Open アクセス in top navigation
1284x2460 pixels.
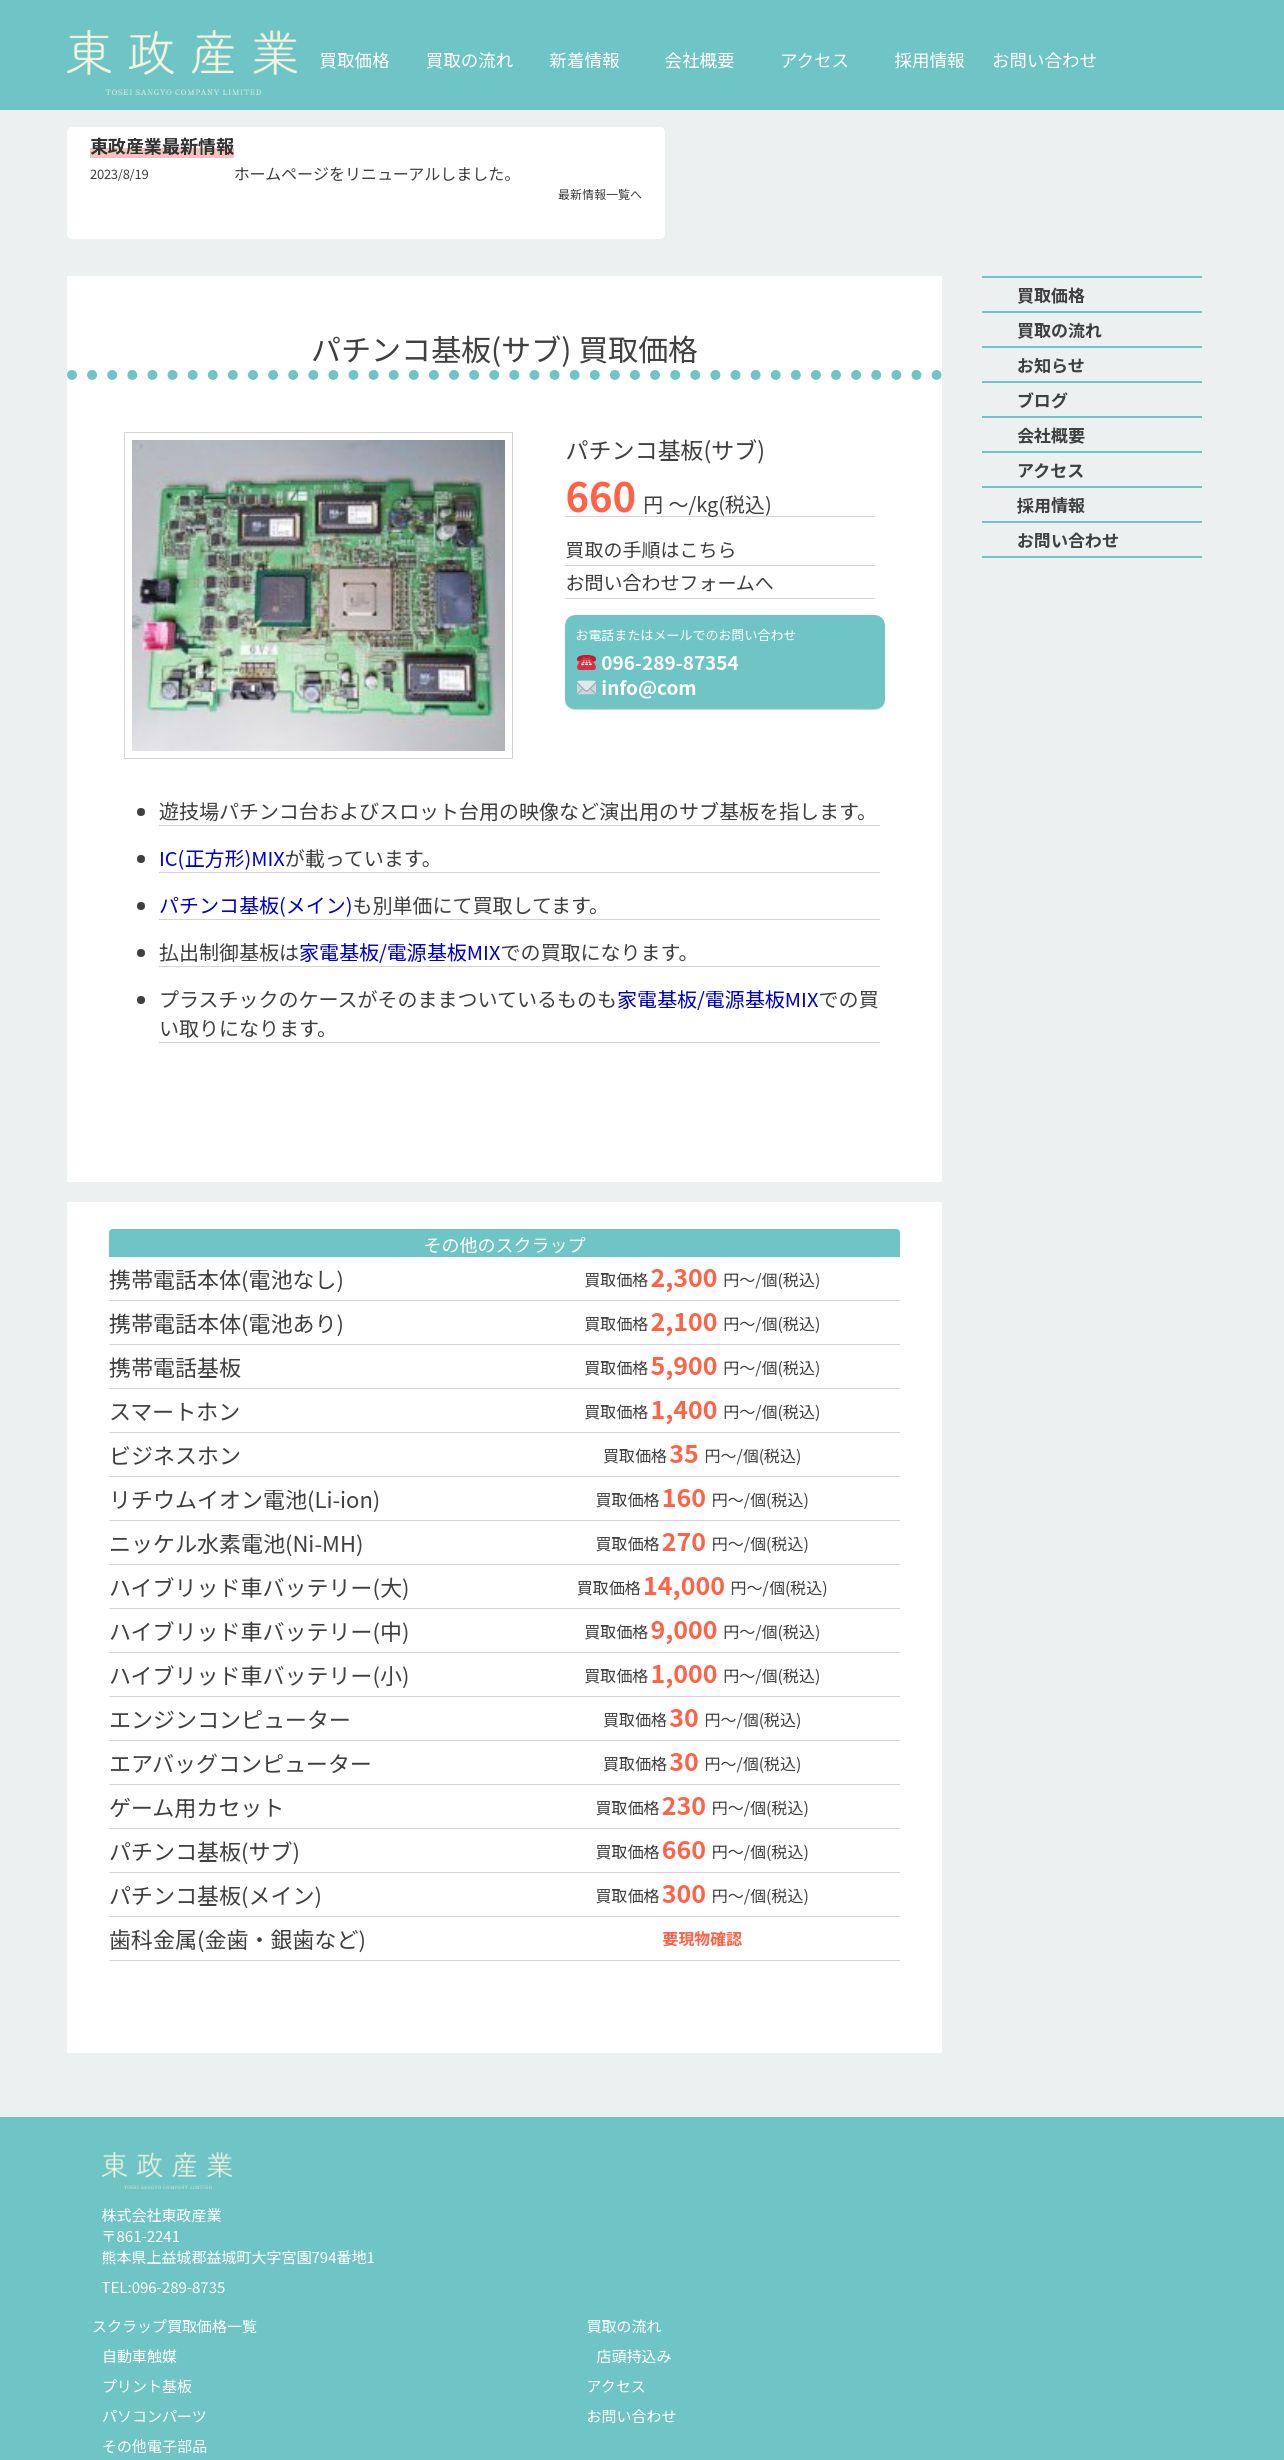pyautogui.click(x=814, y=61)
